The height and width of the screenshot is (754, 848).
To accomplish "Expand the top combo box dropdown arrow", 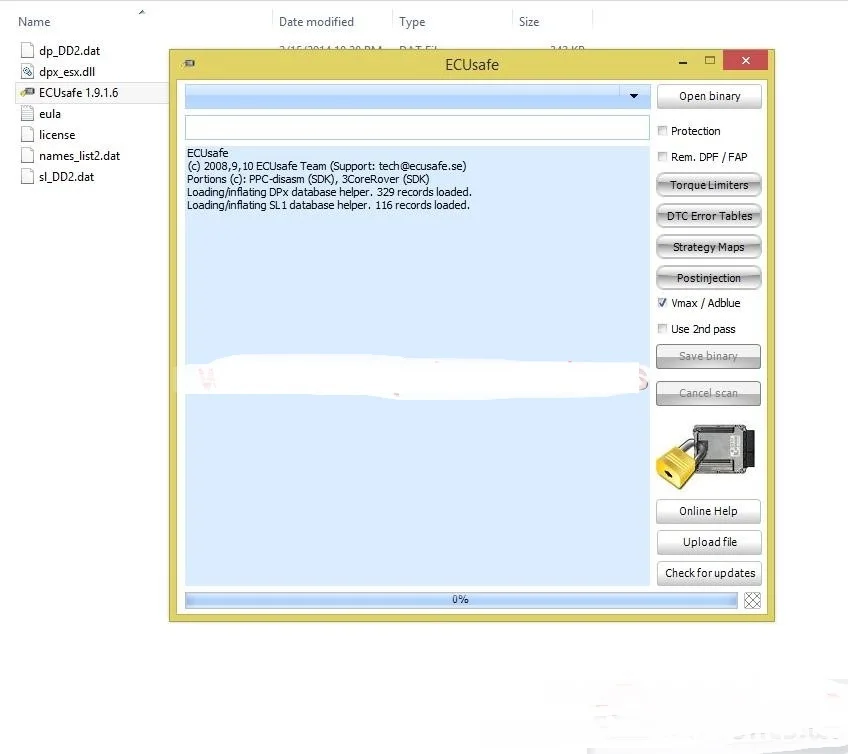I will point(634,96).
